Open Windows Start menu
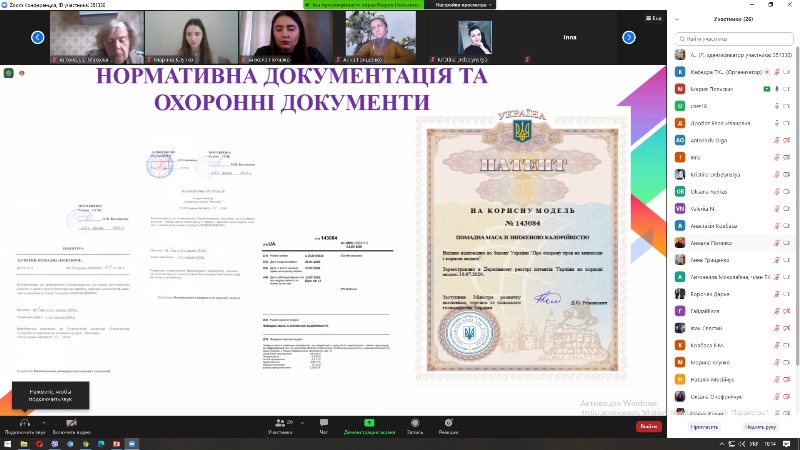Viewport: 800px width, 450px height. 7,444
